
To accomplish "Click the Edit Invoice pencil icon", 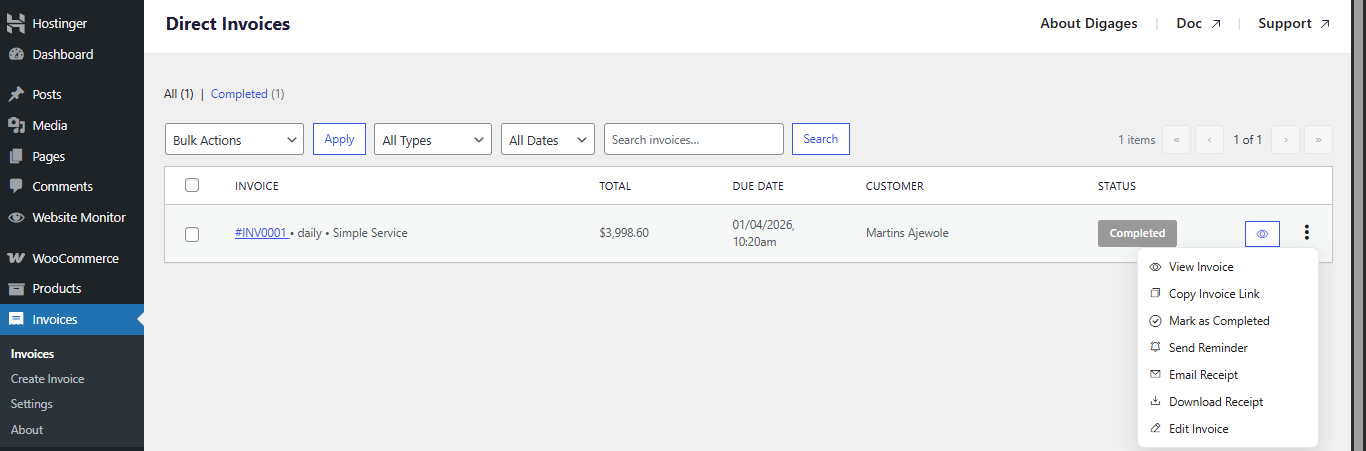I will click(1155, 429).
